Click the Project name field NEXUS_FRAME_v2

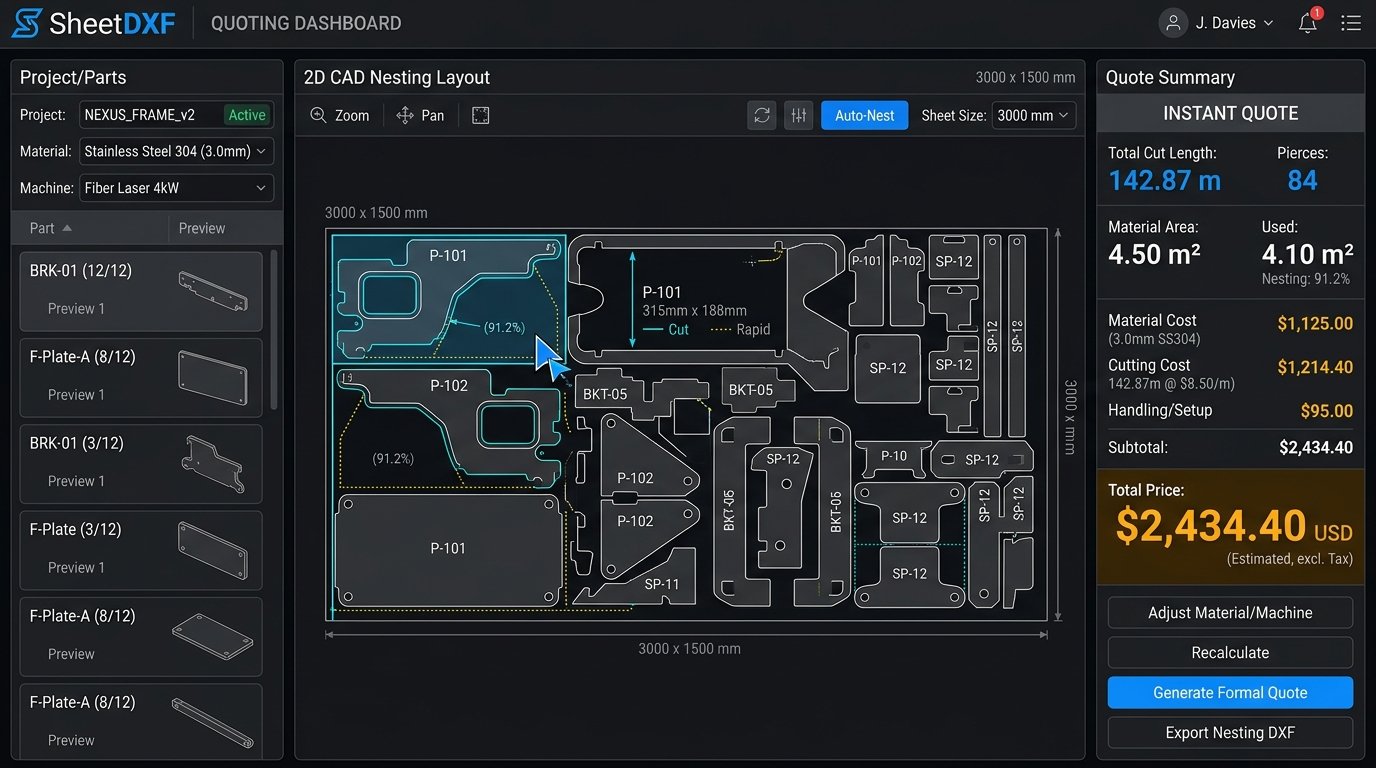176,114
